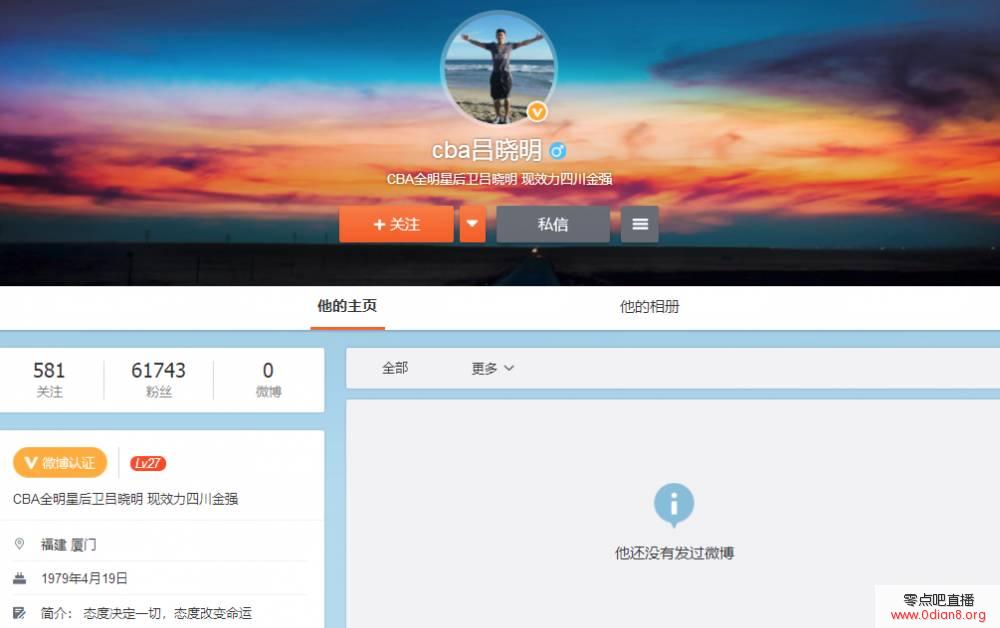Click the location pin icon
This screenshot has height=628, width=1000.
(19, 544)
